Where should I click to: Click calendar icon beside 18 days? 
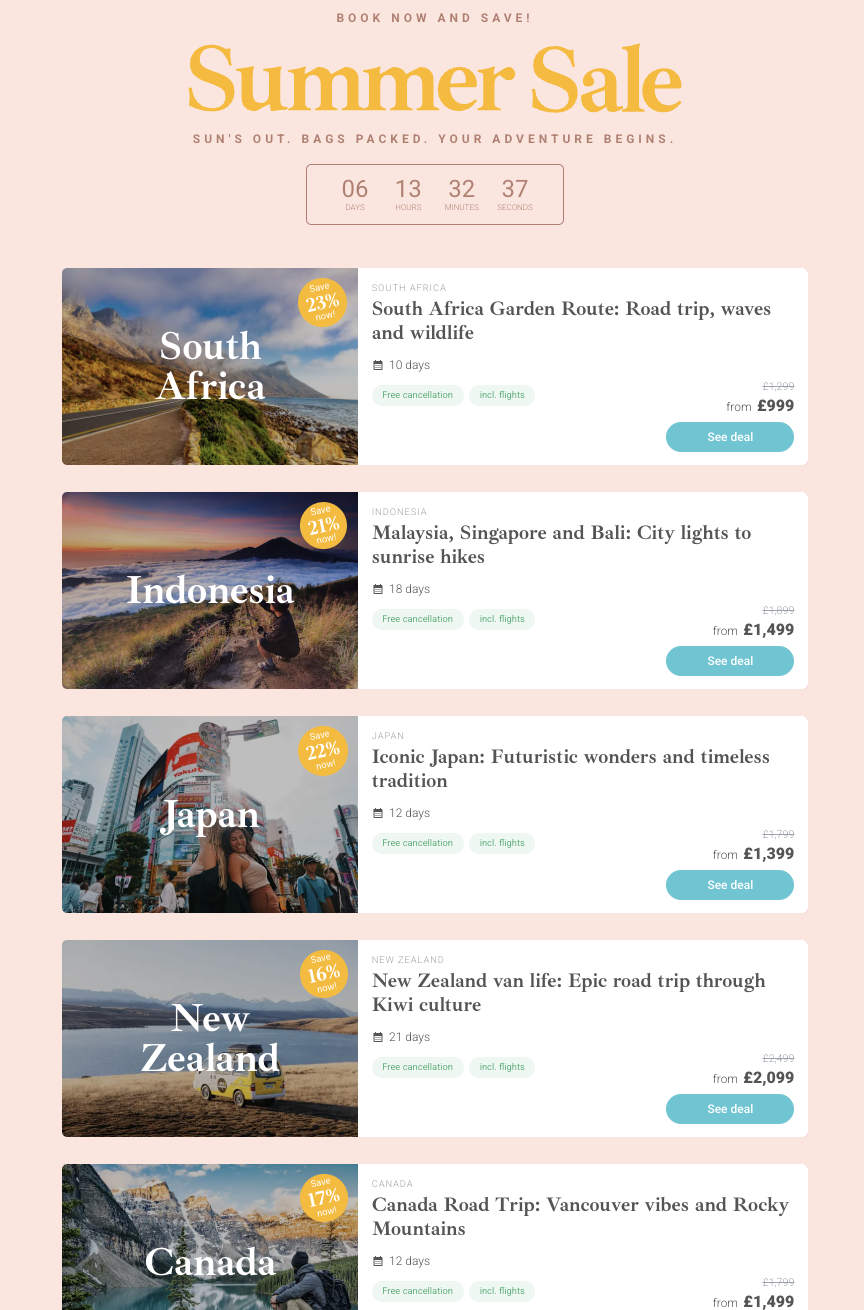(x=378, y=589)
